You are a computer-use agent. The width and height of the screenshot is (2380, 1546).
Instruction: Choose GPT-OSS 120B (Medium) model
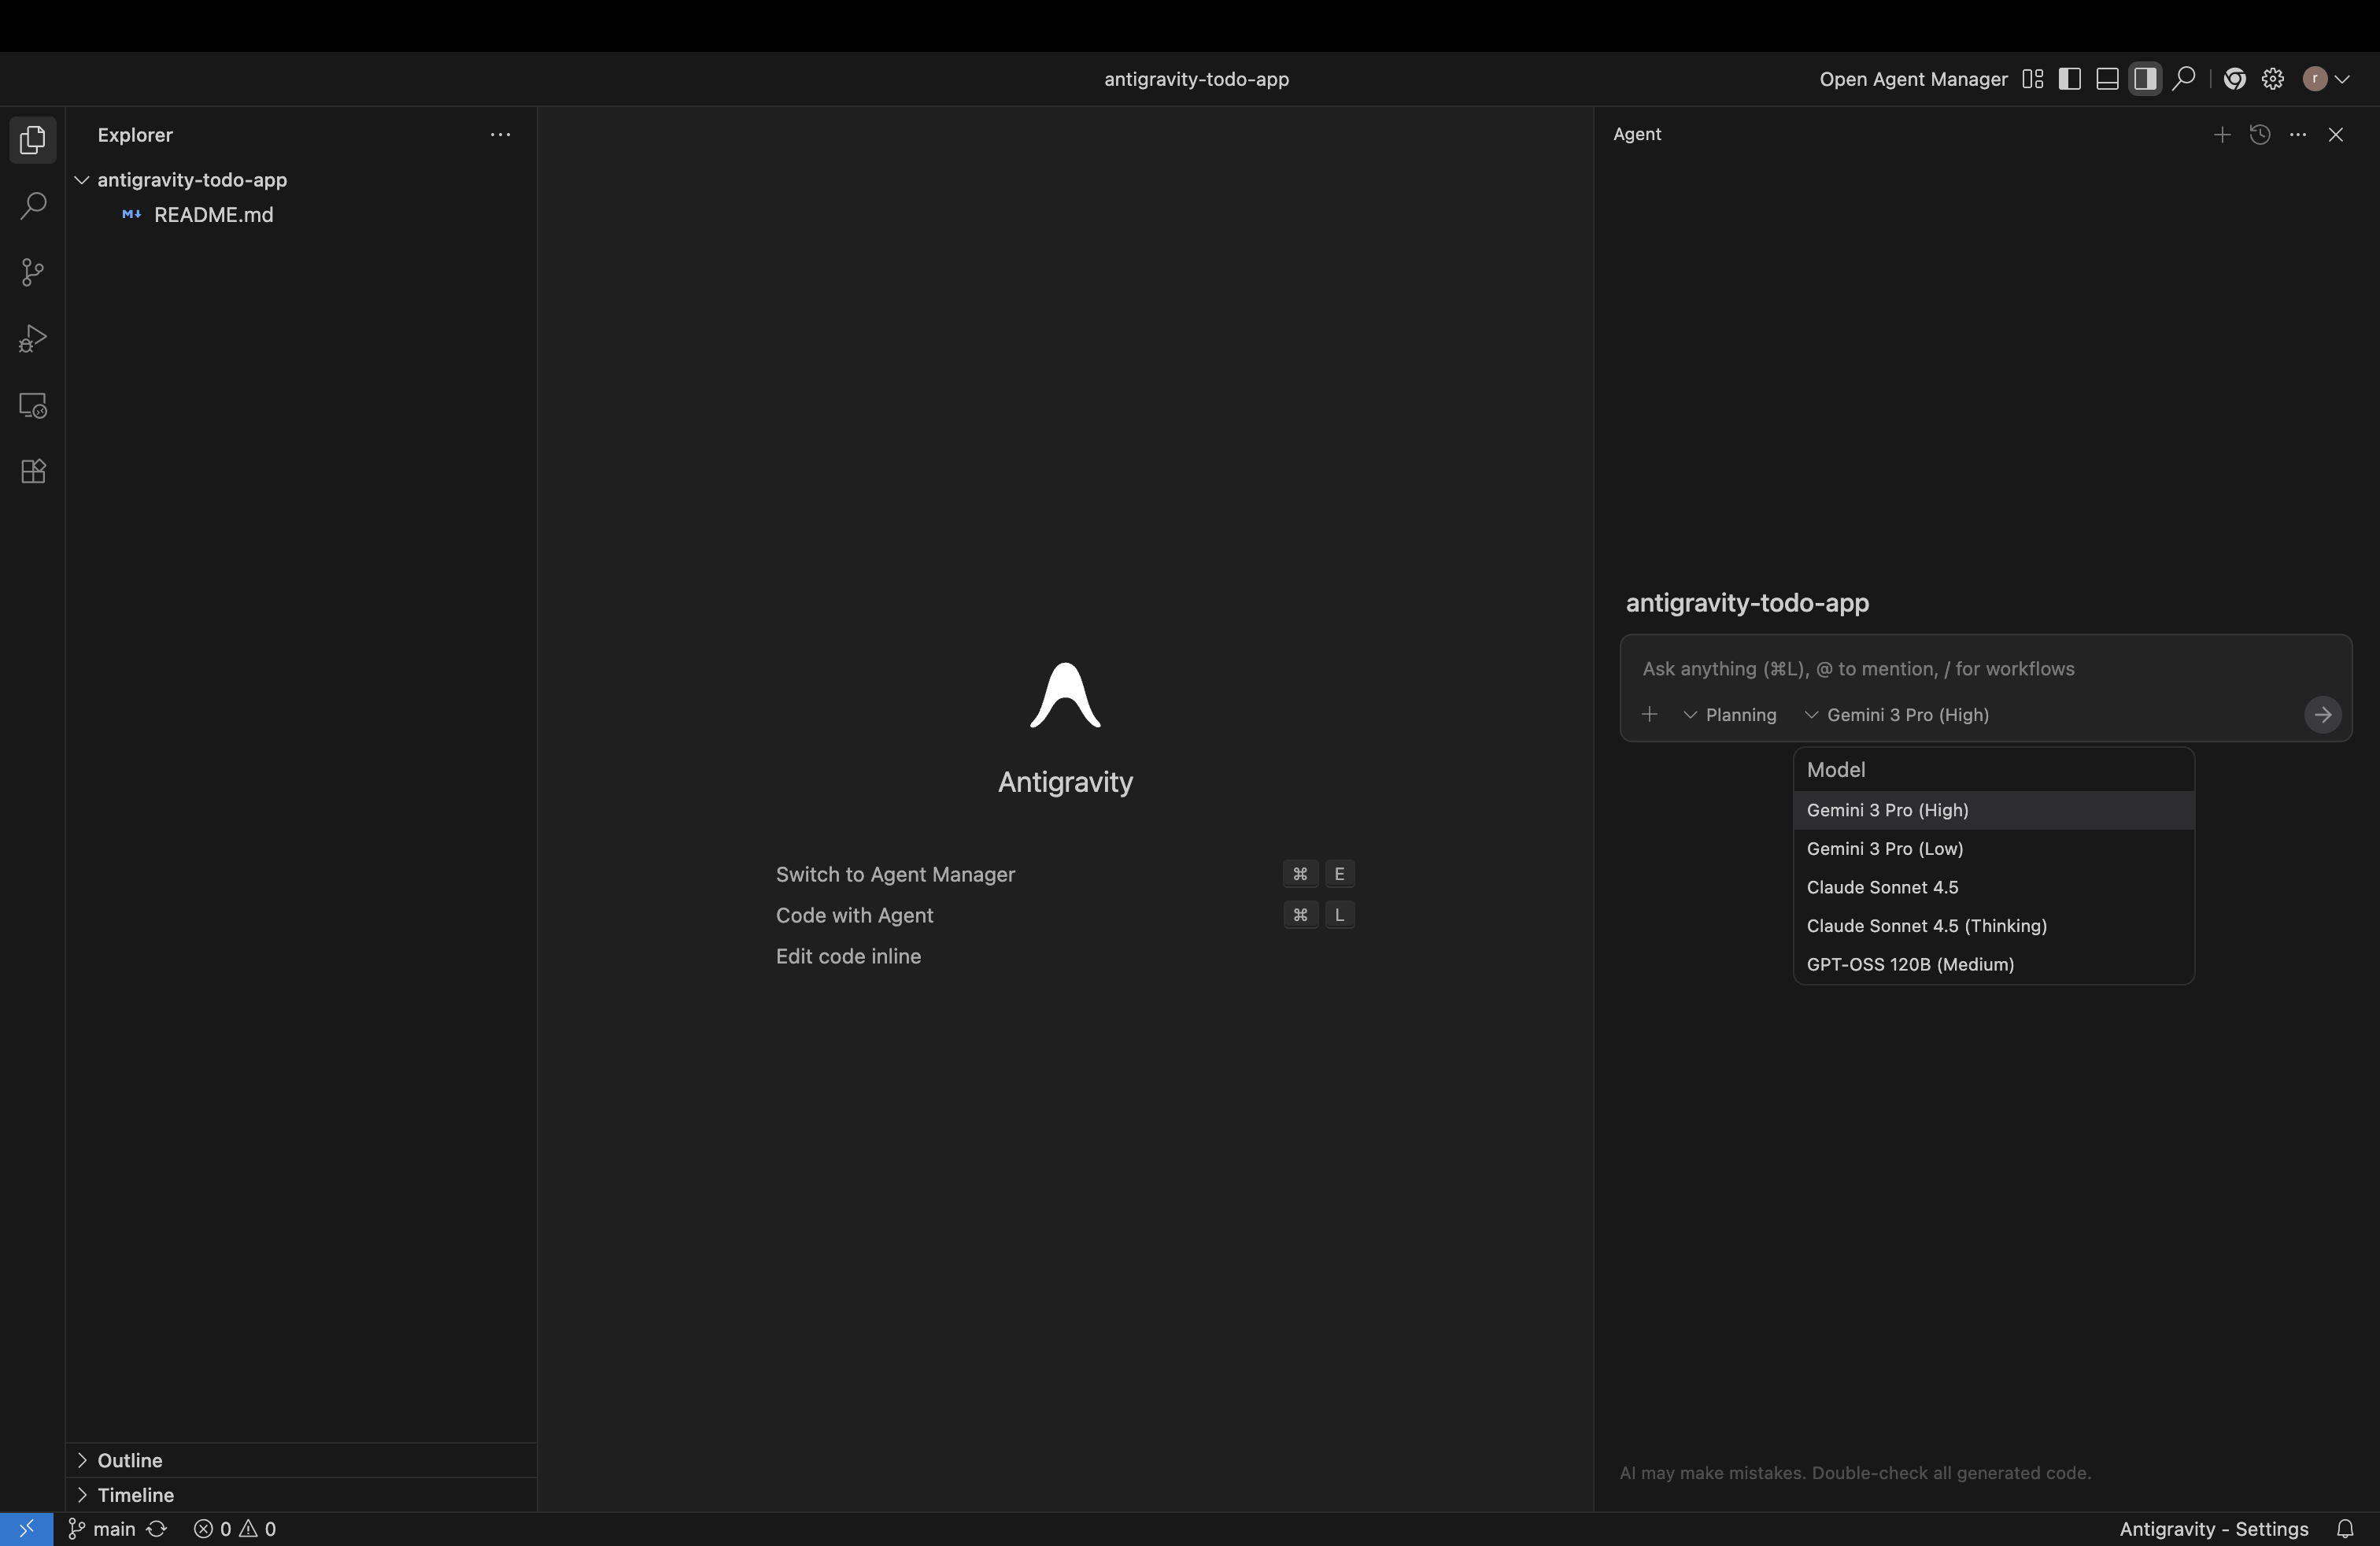pos(1909,964)
